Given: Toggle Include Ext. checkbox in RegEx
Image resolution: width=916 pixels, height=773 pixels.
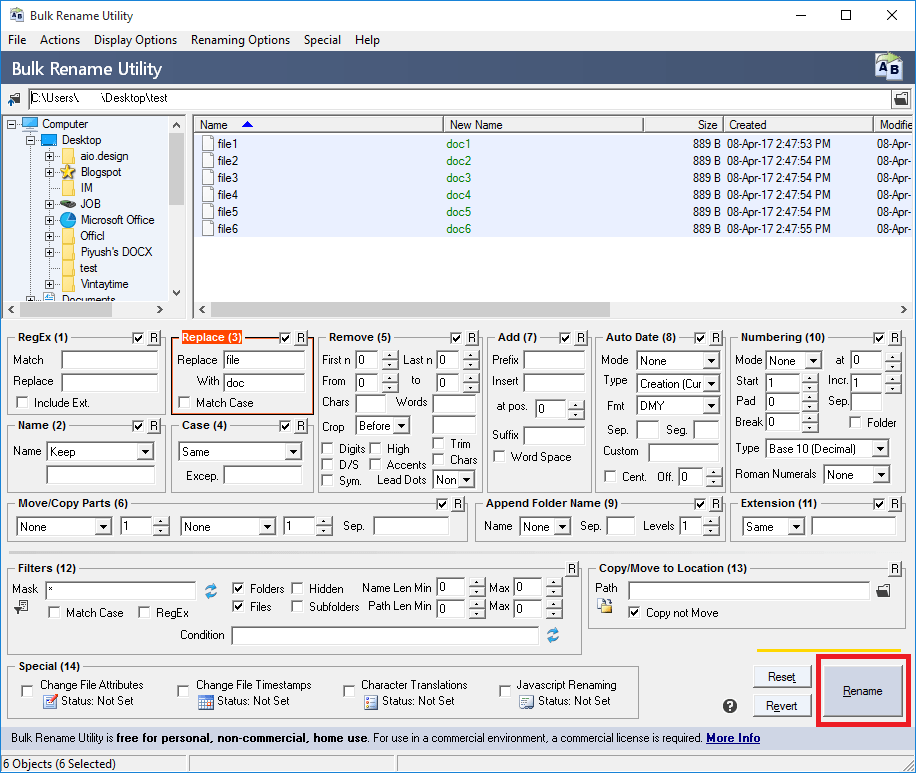Looking at the screenshot, I should [22, 403].
